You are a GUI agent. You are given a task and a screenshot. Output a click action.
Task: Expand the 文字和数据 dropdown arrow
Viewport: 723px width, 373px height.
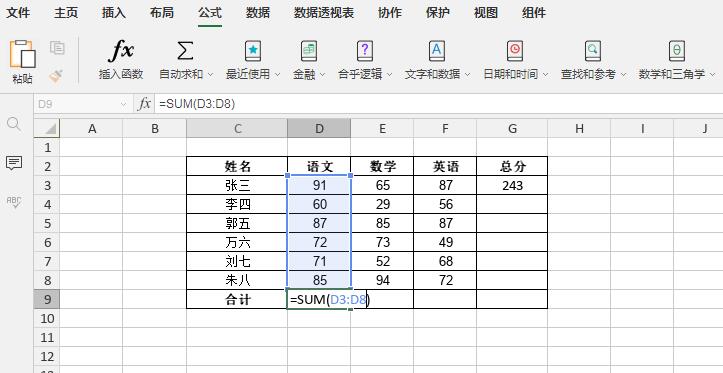coord(468,74)
